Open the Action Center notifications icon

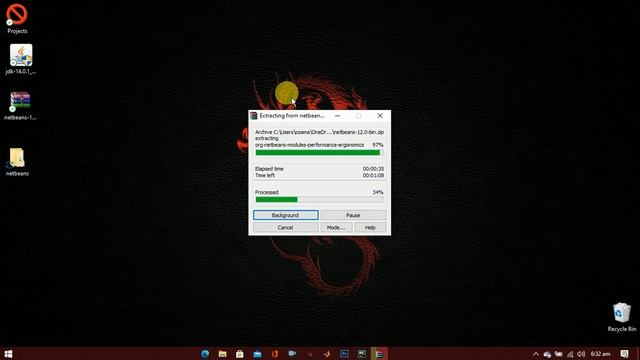(624, 353)
